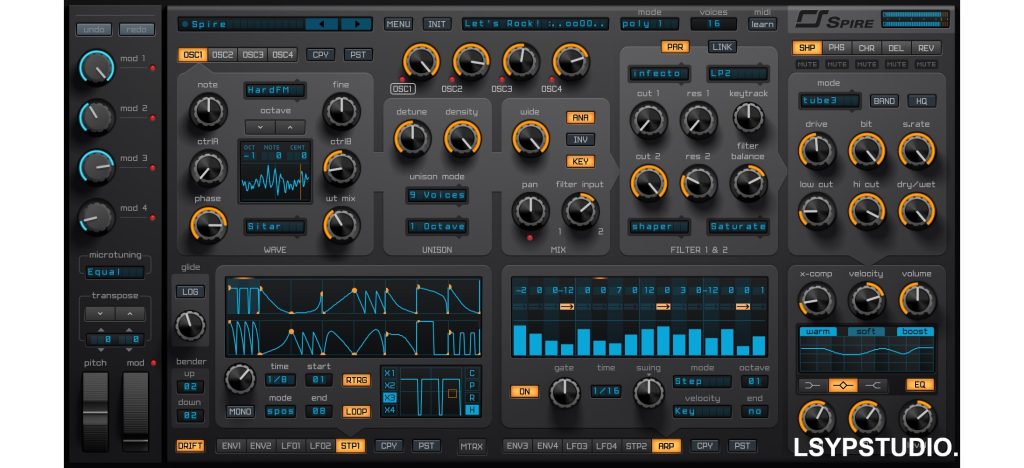The height and width of the screenshot is (468, 1024).
Task: Open the ENV1 modulation tab
Action: pos(231,446)
